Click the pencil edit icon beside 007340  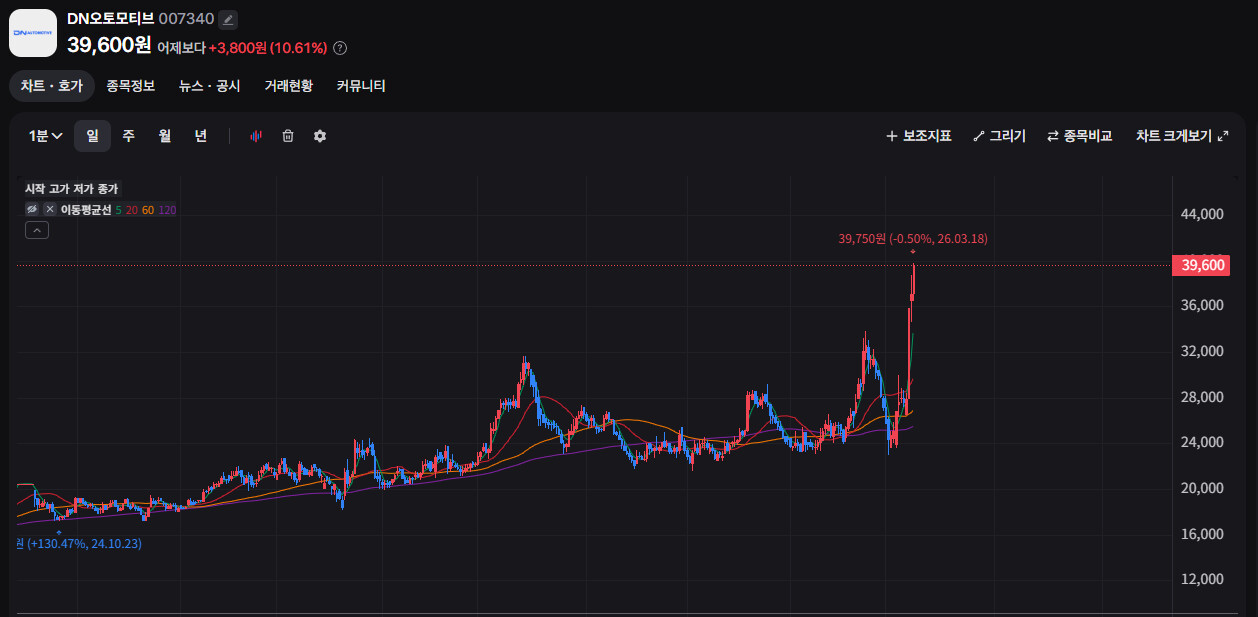click(x=228, y=19)
